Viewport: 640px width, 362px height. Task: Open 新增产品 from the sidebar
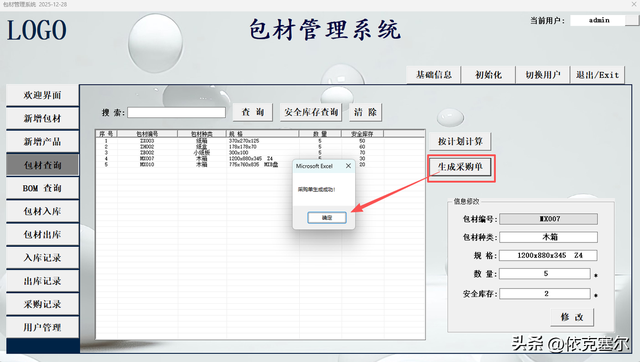coord(42,142)
